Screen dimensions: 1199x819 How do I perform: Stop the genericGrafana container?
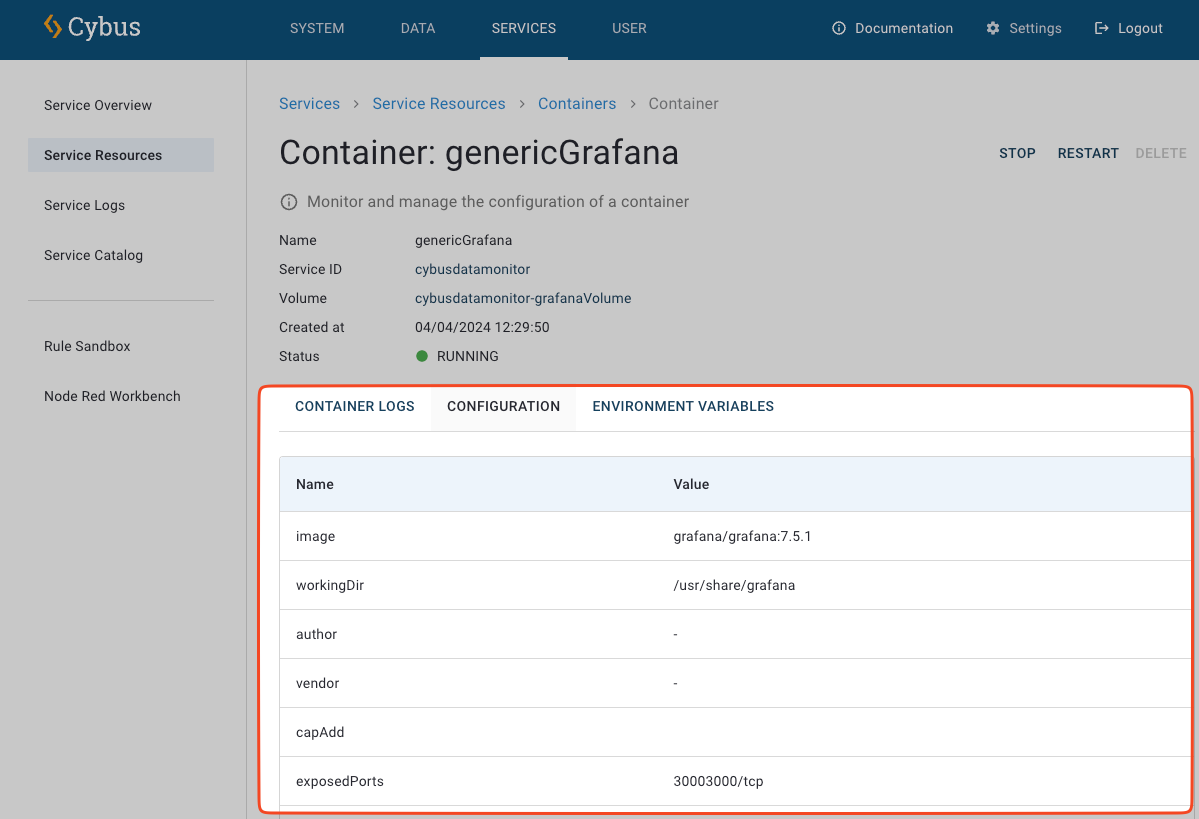coord(1017,153)
